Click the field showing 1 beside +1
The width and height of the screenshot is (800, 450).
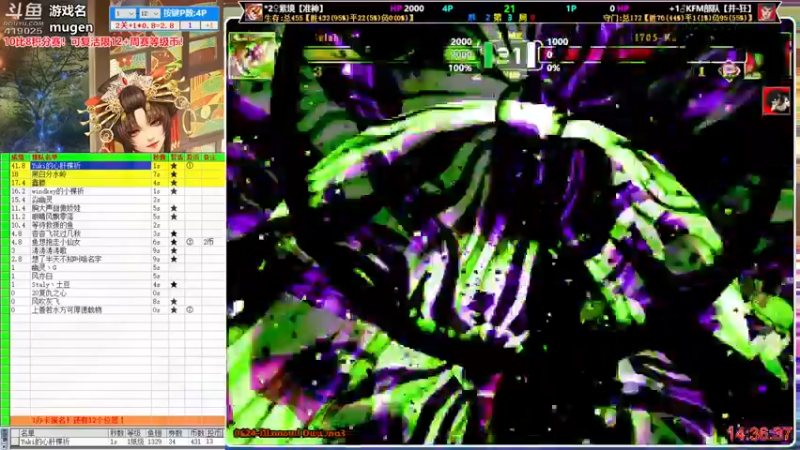190,25
